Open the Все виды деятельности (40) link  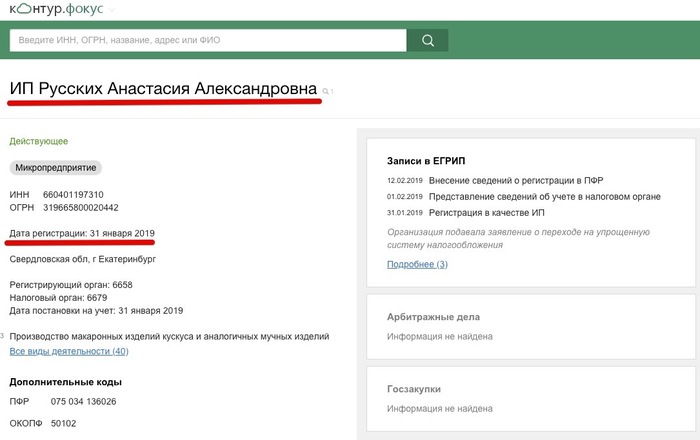(x=69, y=352)
